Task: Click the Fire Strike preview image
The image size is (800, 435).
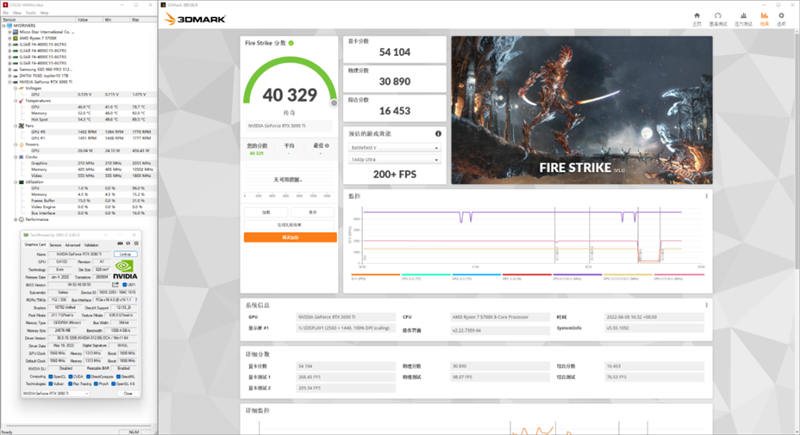Action: 582,110
